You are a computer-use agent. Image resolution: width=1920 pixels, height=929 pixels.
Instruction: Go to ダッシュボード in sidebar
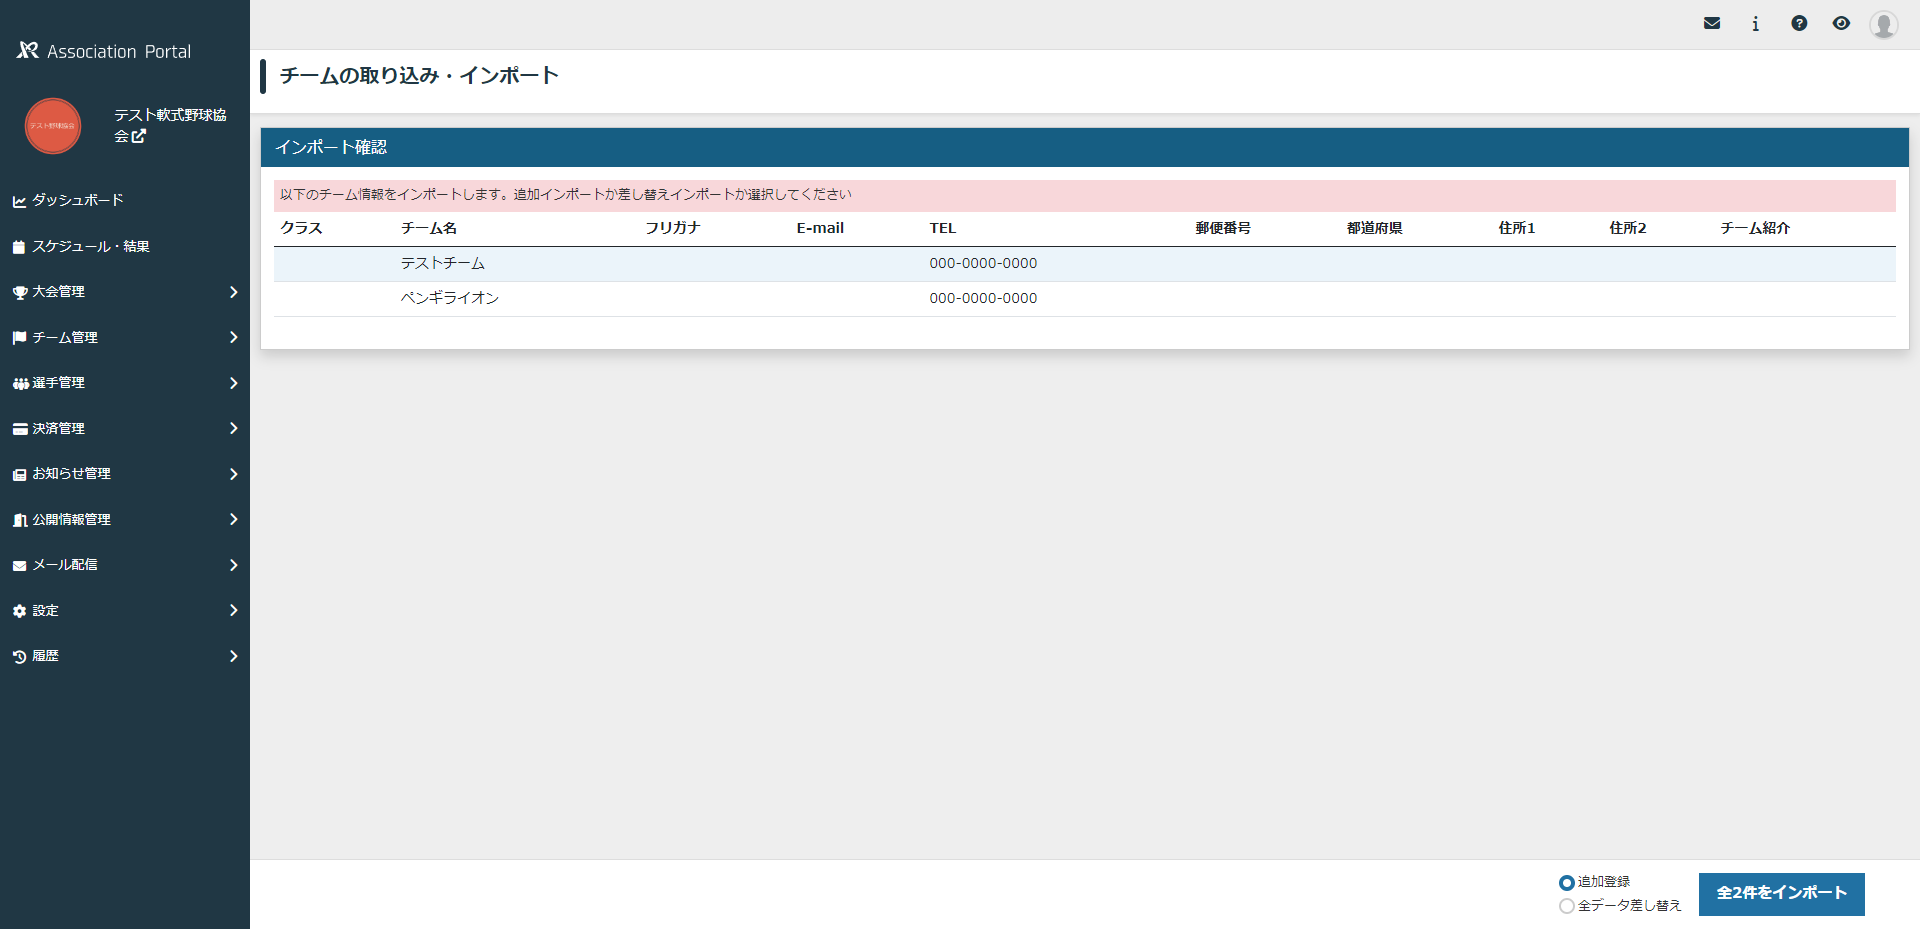(77, 201)
